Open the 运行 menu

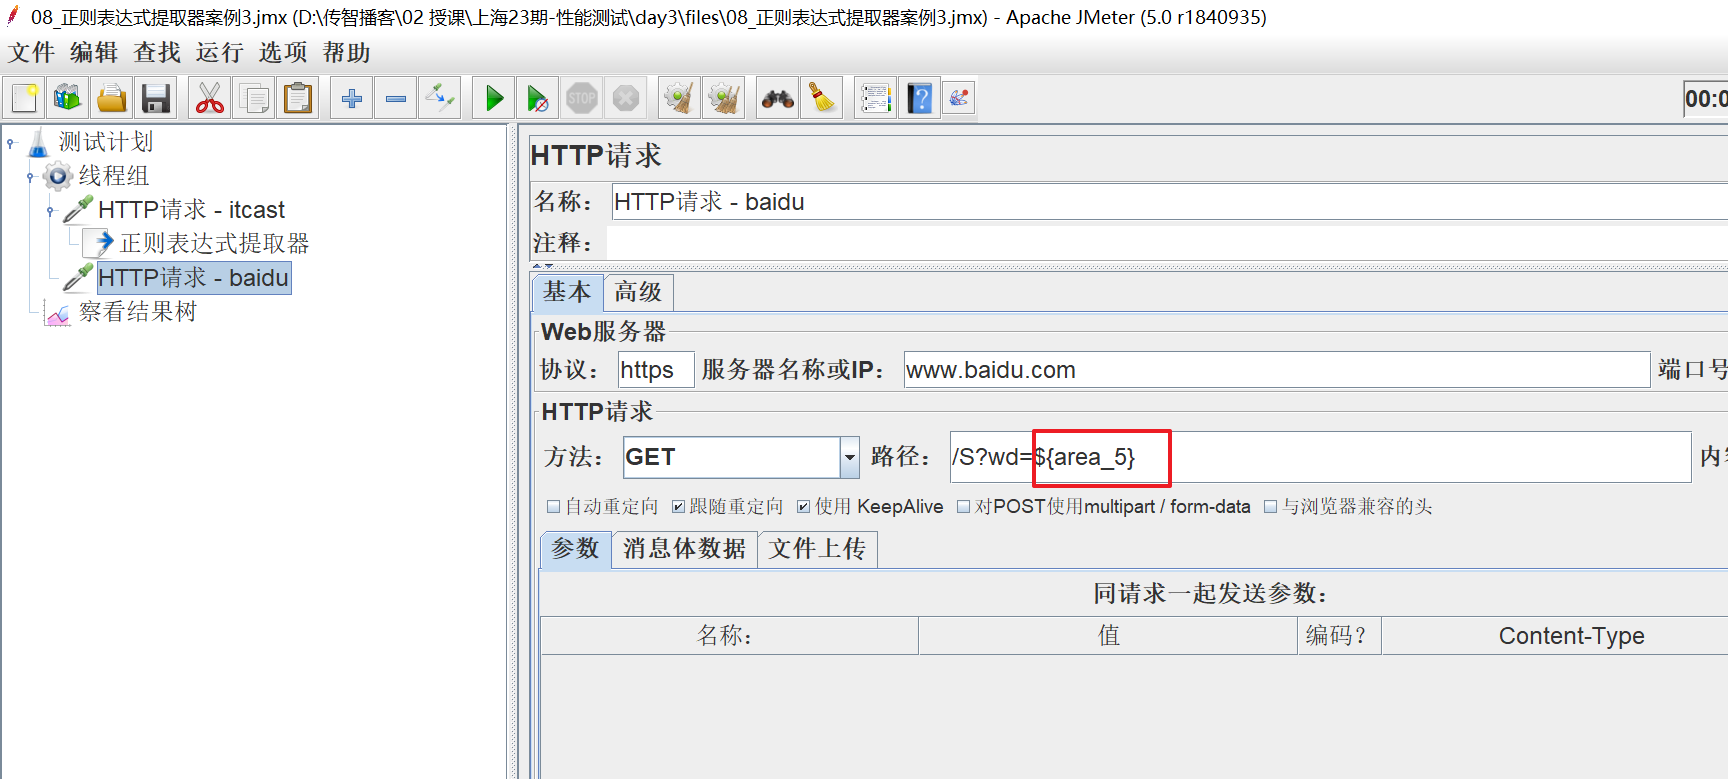pos(220,52)
